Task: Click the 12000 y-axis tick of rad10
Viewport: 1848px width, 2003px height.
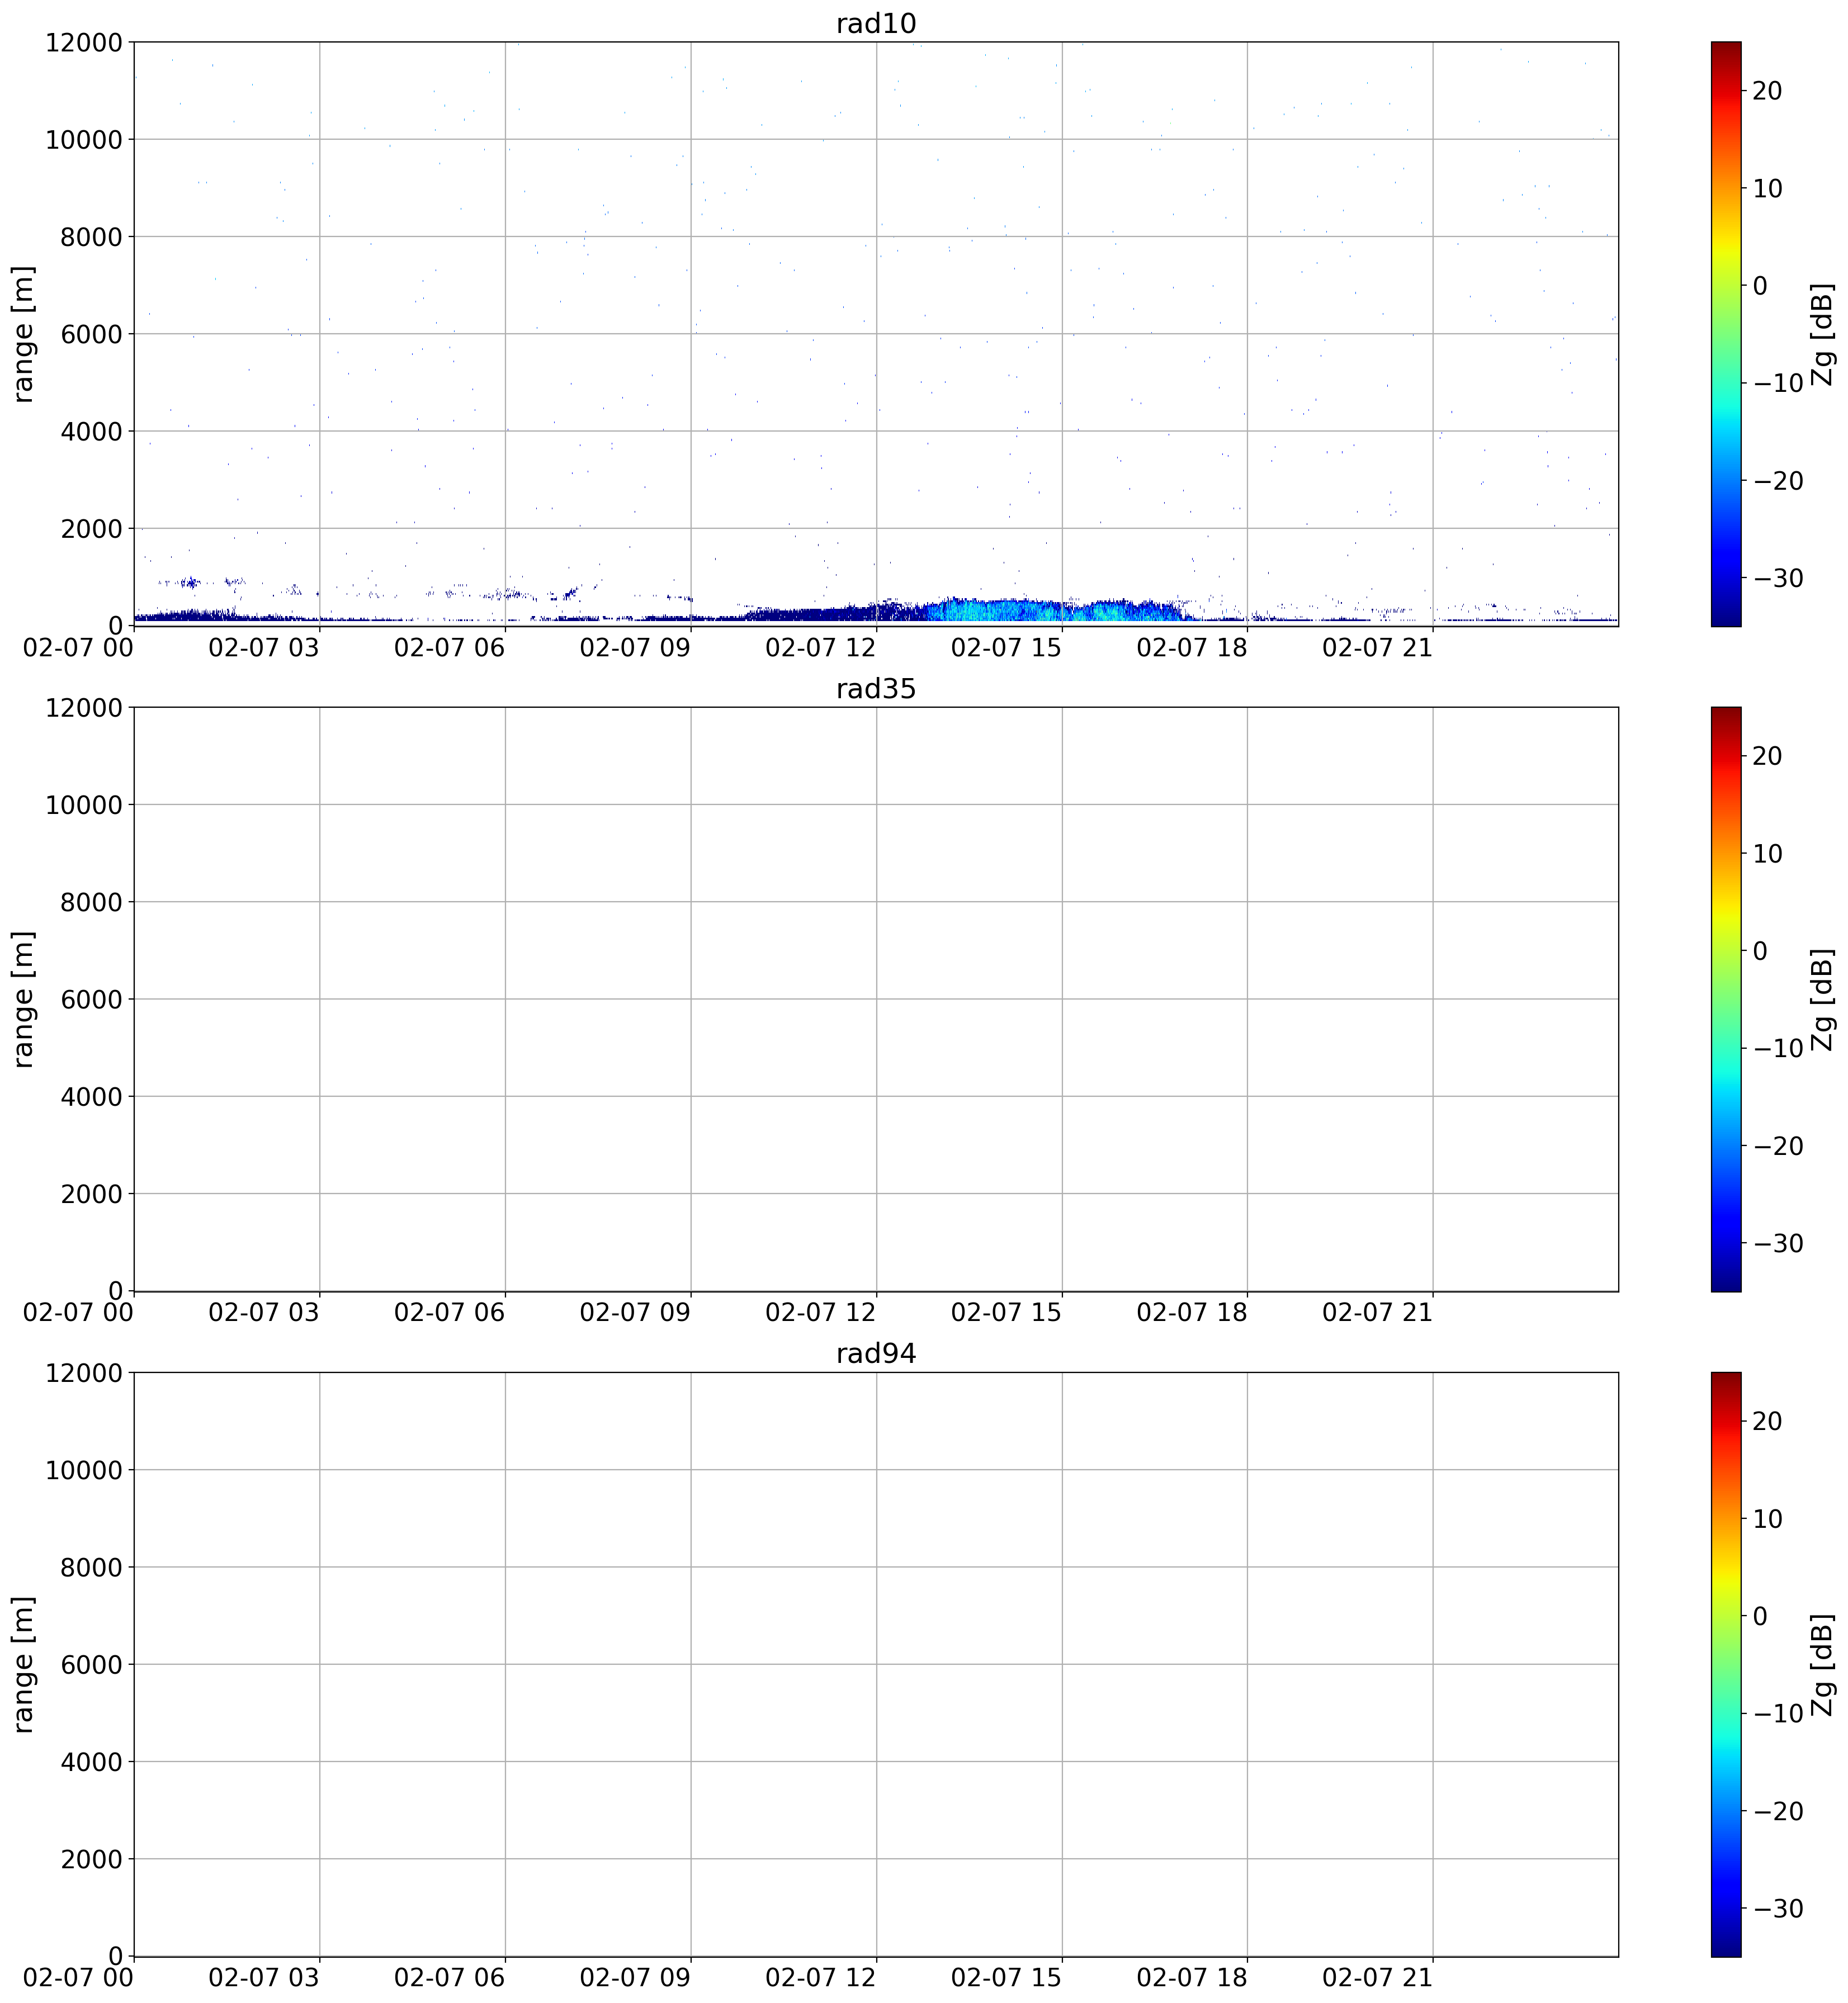Action: point(84,42)
